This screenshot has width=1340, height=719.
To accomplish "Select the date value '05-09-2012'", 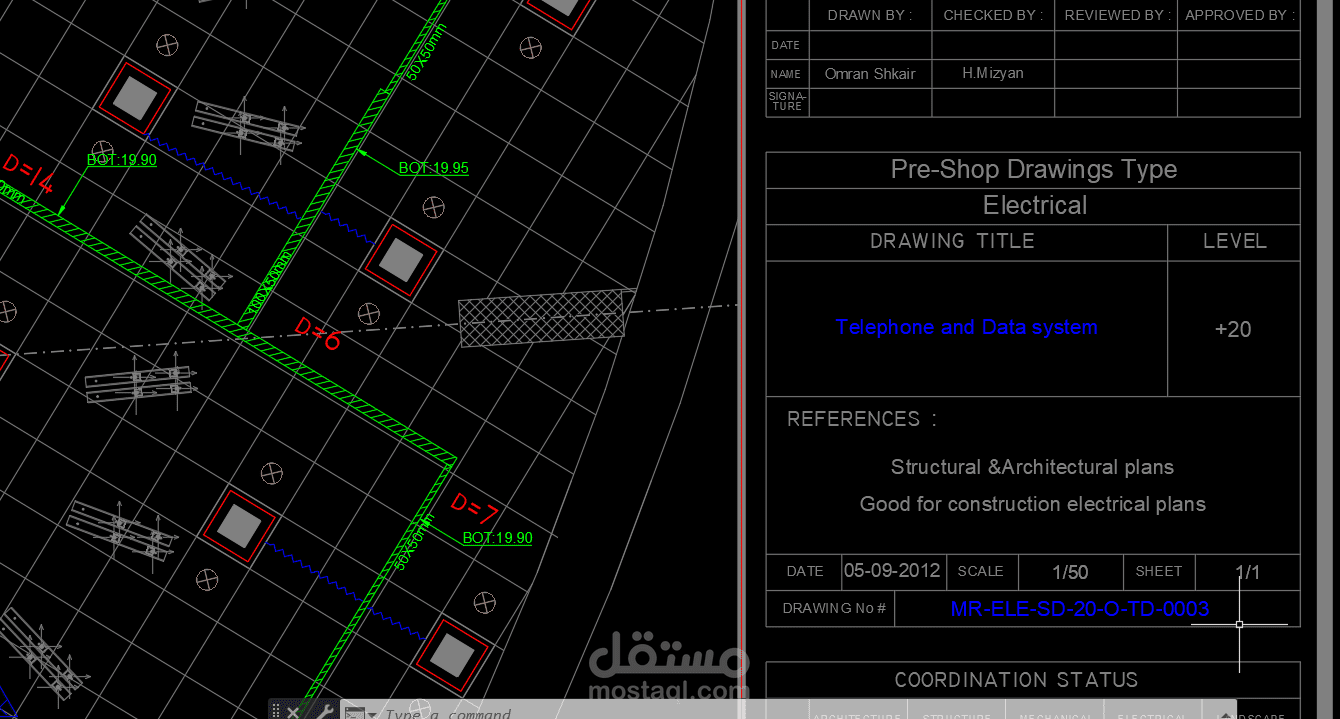I will pyautogui.click(x=892, y=570).
